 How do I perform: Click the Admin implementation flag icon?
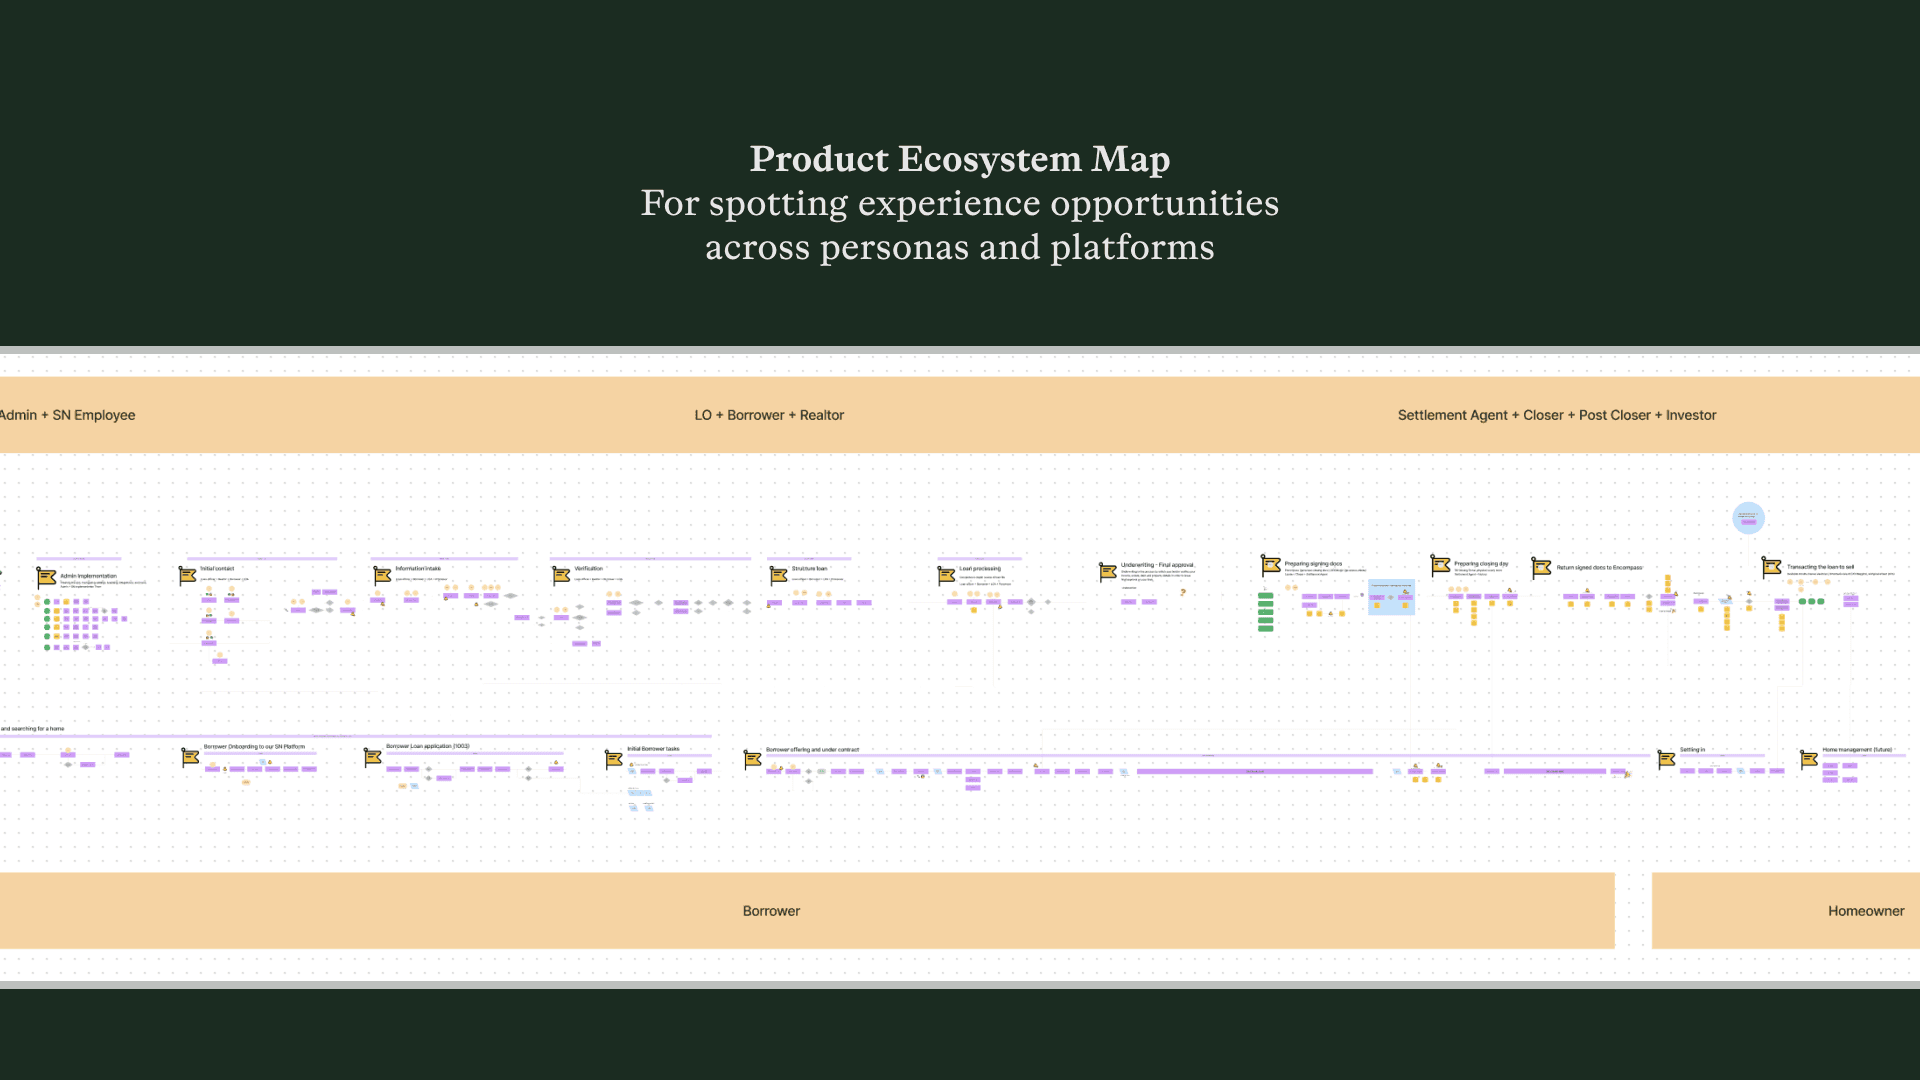coord(46,577)
